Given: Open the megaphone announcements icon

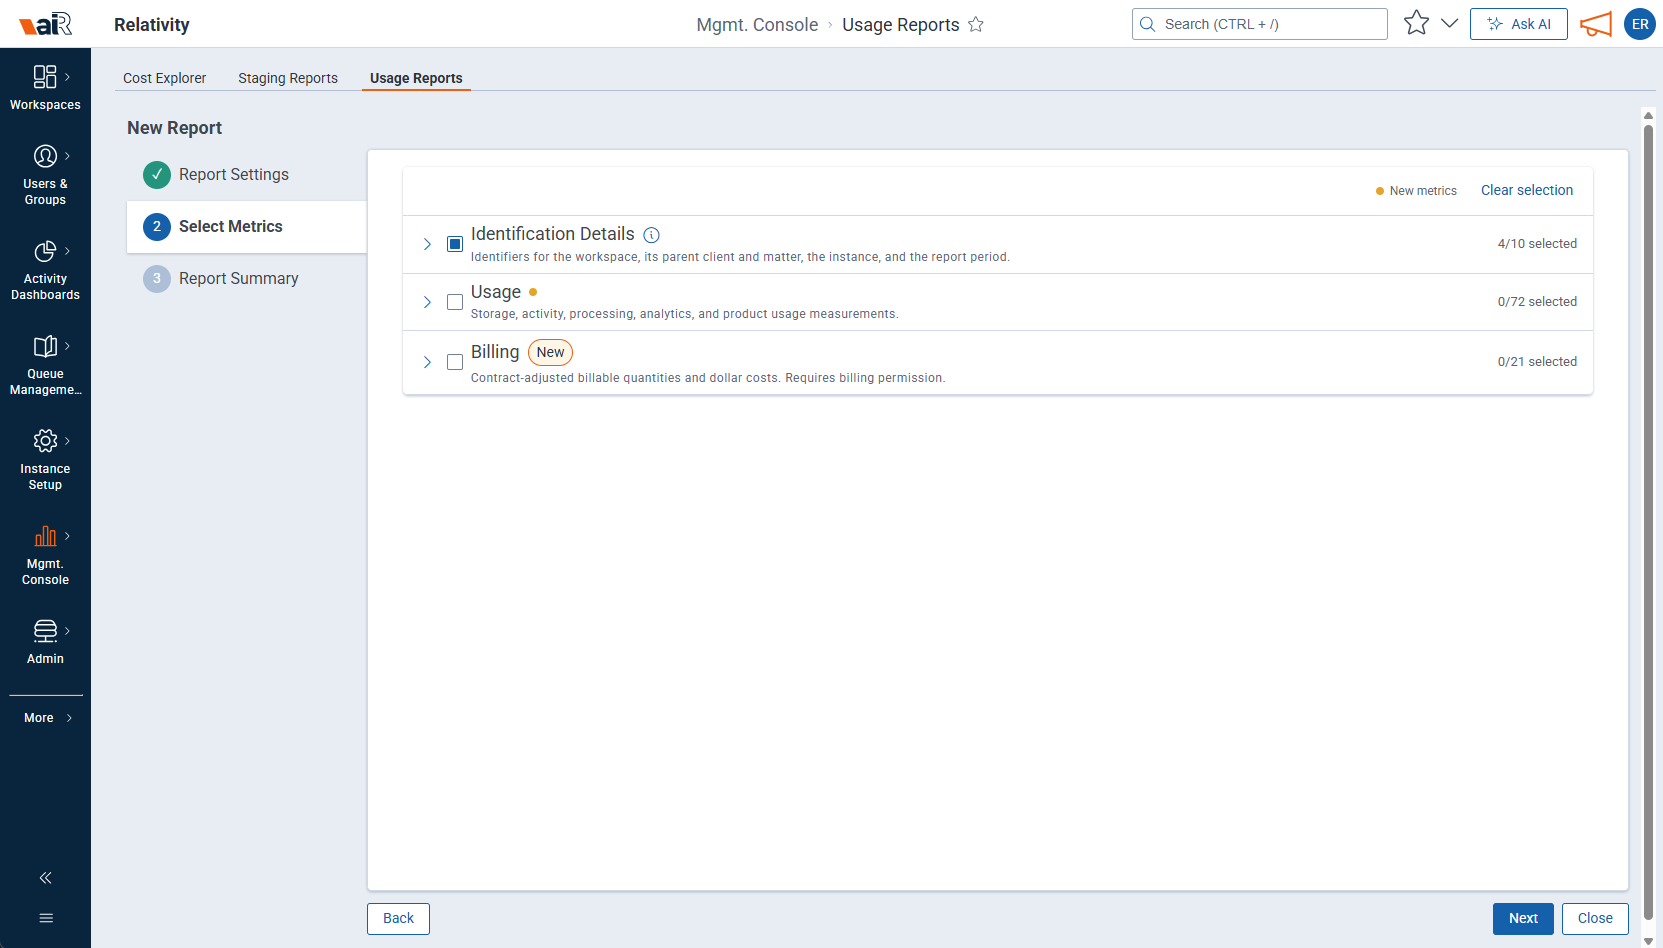Looking at the screenshot, I should (1596, 24).
